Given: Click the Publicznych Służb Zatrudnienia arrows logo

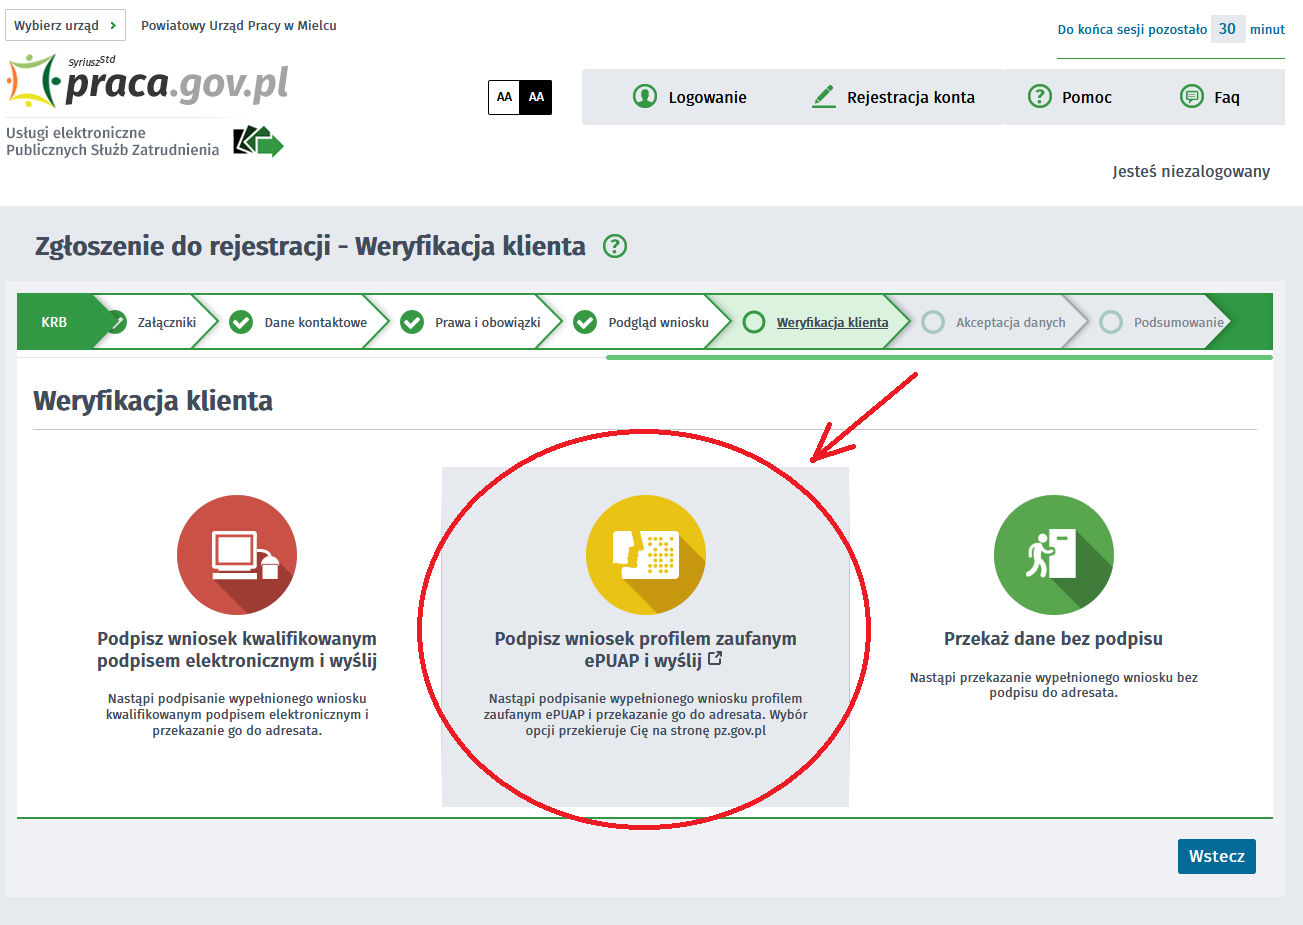Looking at the screenshot, I should click(258, 142).
